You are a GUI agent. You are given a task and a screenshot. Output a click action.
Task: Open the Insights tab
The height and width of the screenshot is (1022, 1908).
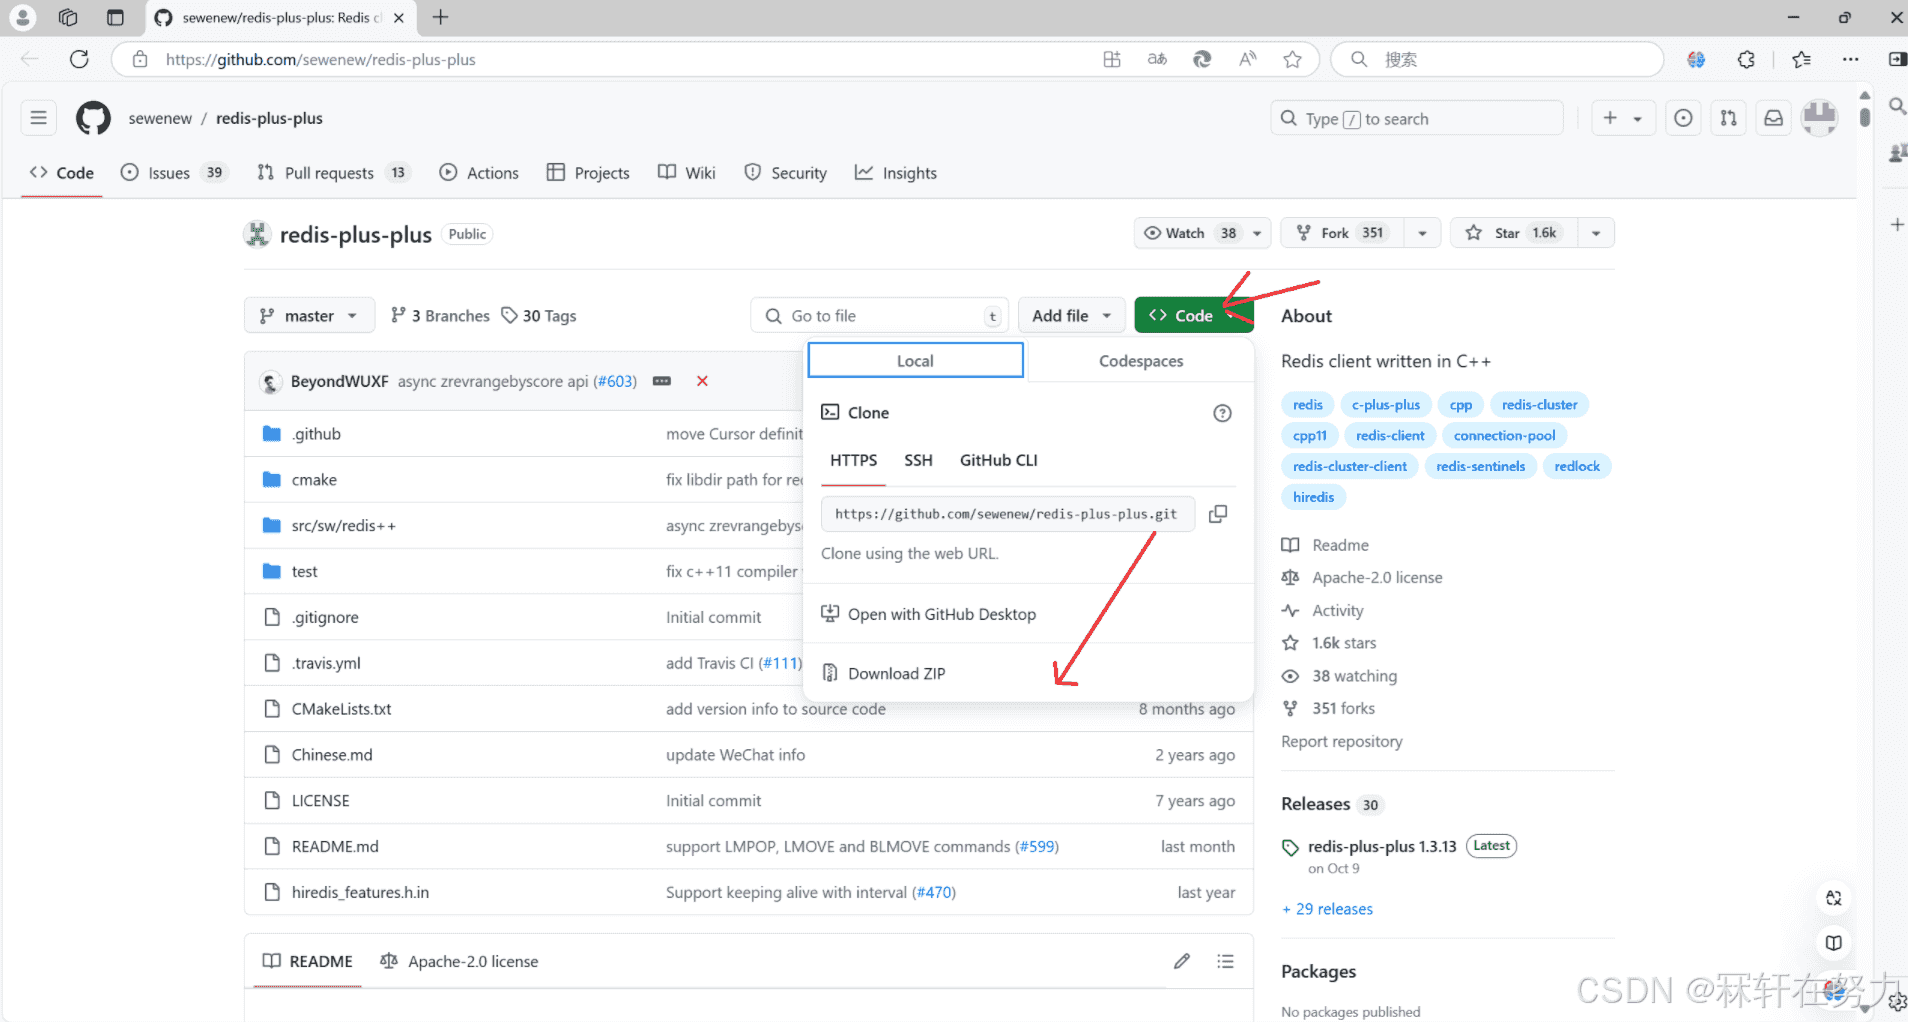896,172
